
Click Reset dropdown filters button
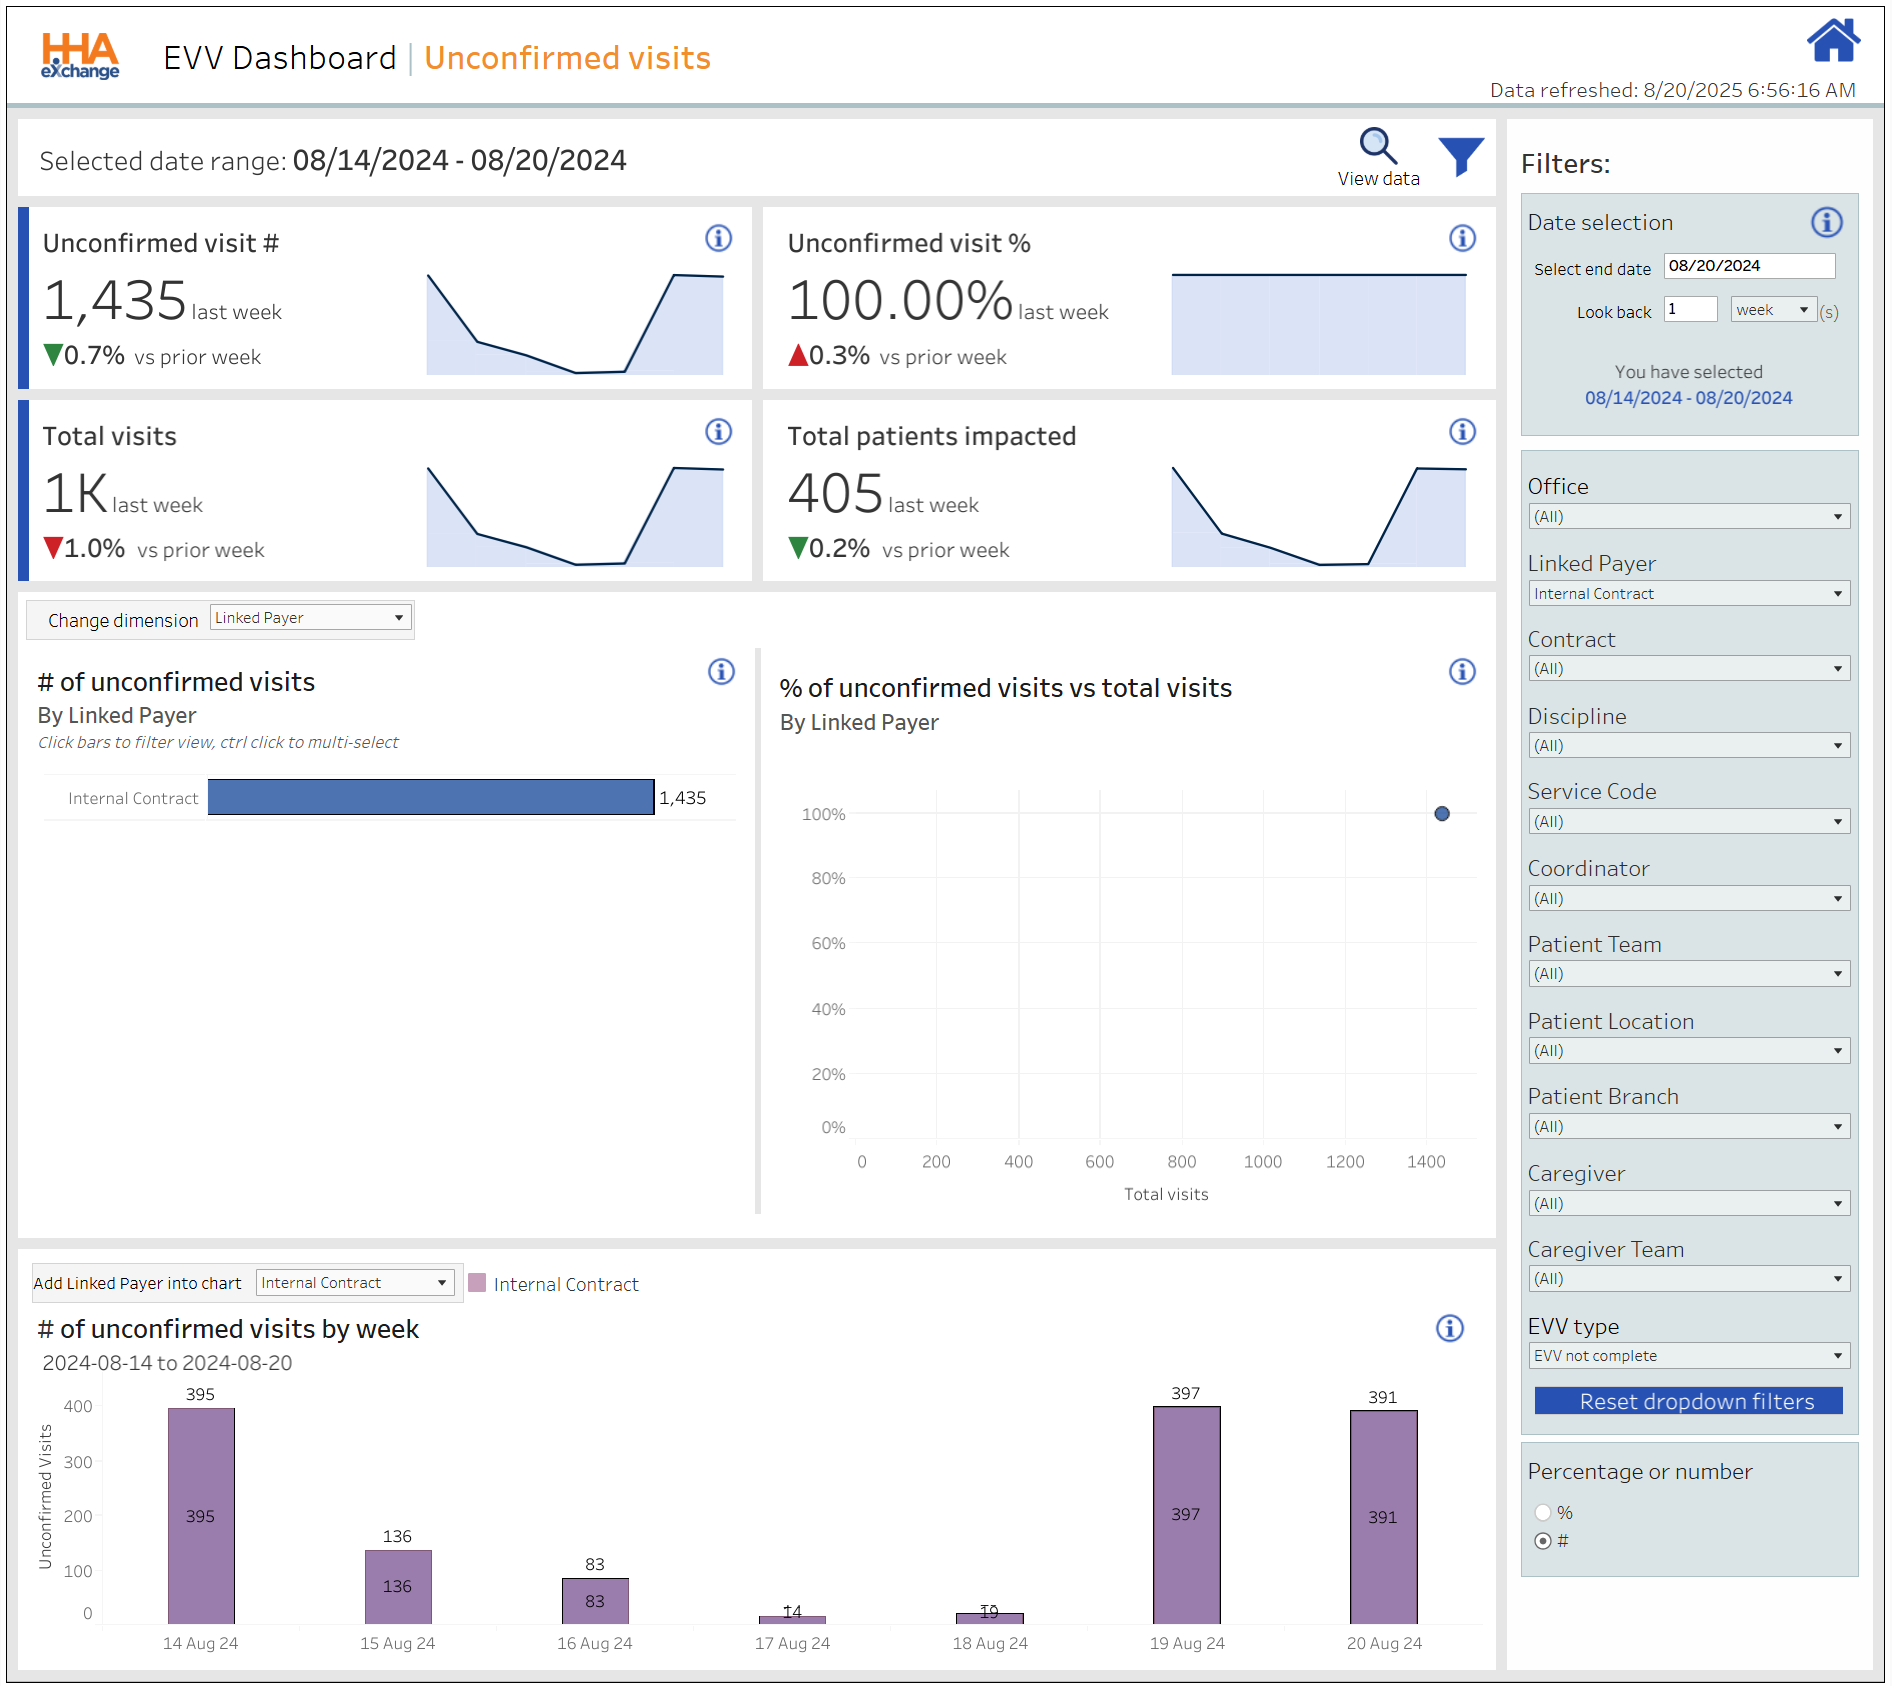(x=1688, y=1401)
